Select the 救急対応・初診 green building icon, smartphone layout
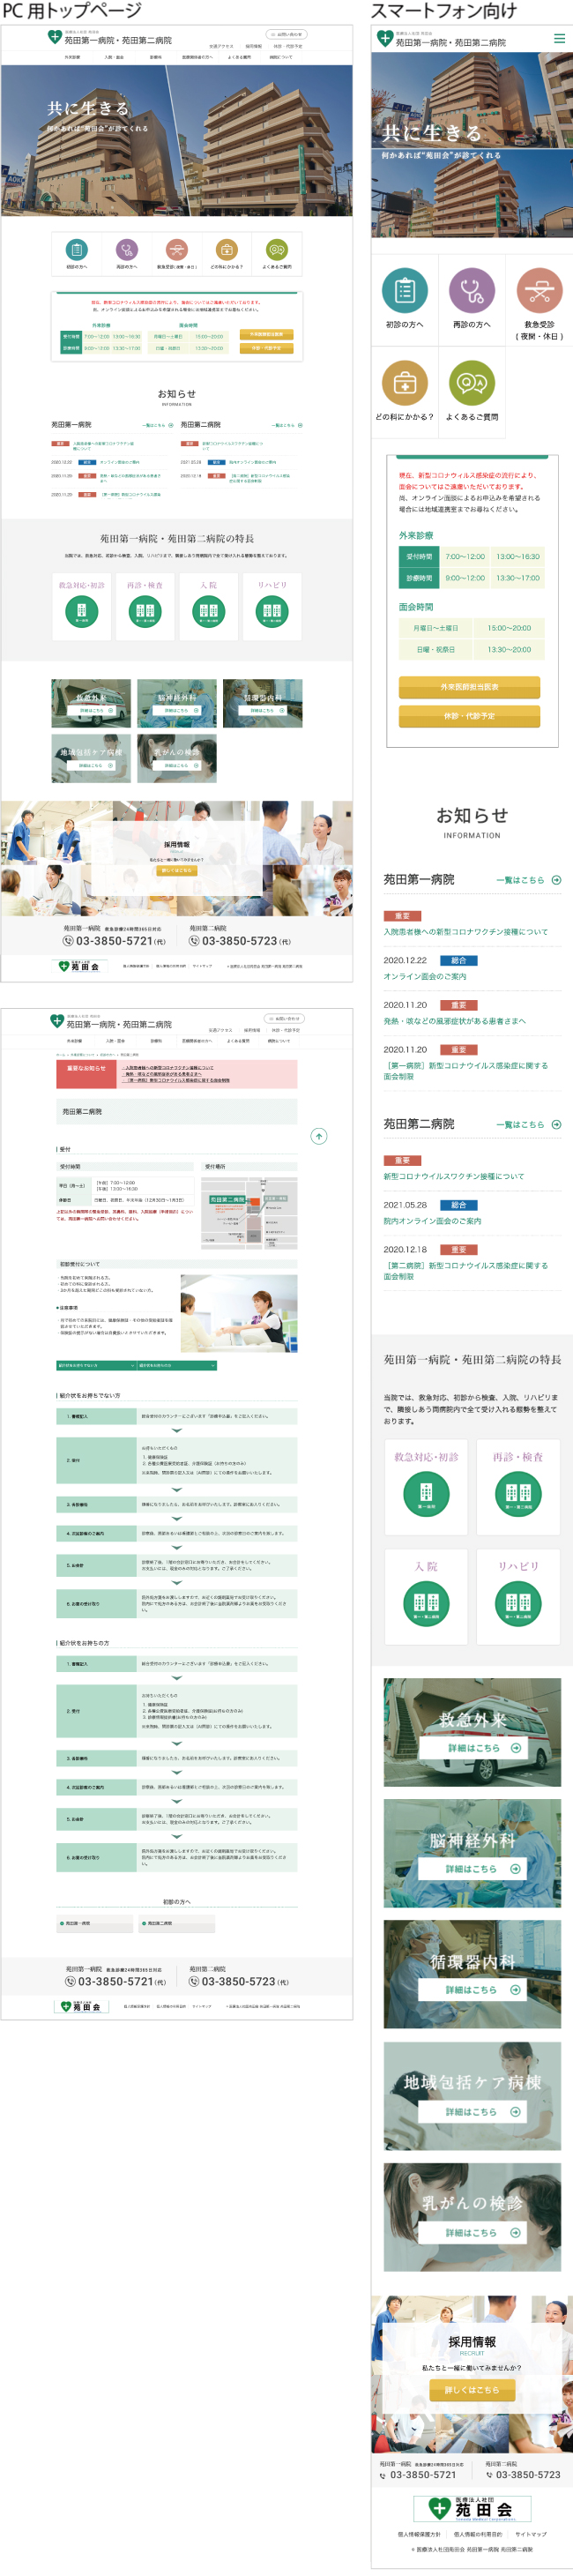Viewport: 573px width, 2576px height. click(426, 1493)
